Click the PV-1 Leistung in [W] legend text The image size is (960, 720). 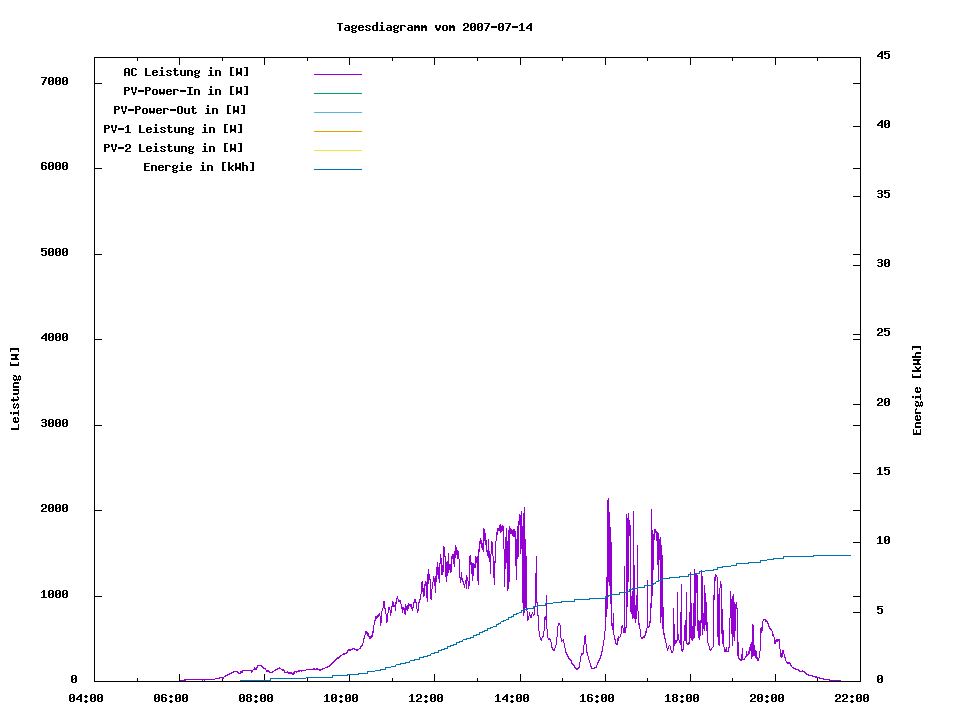pyautogui.click(x=173, y=129)
